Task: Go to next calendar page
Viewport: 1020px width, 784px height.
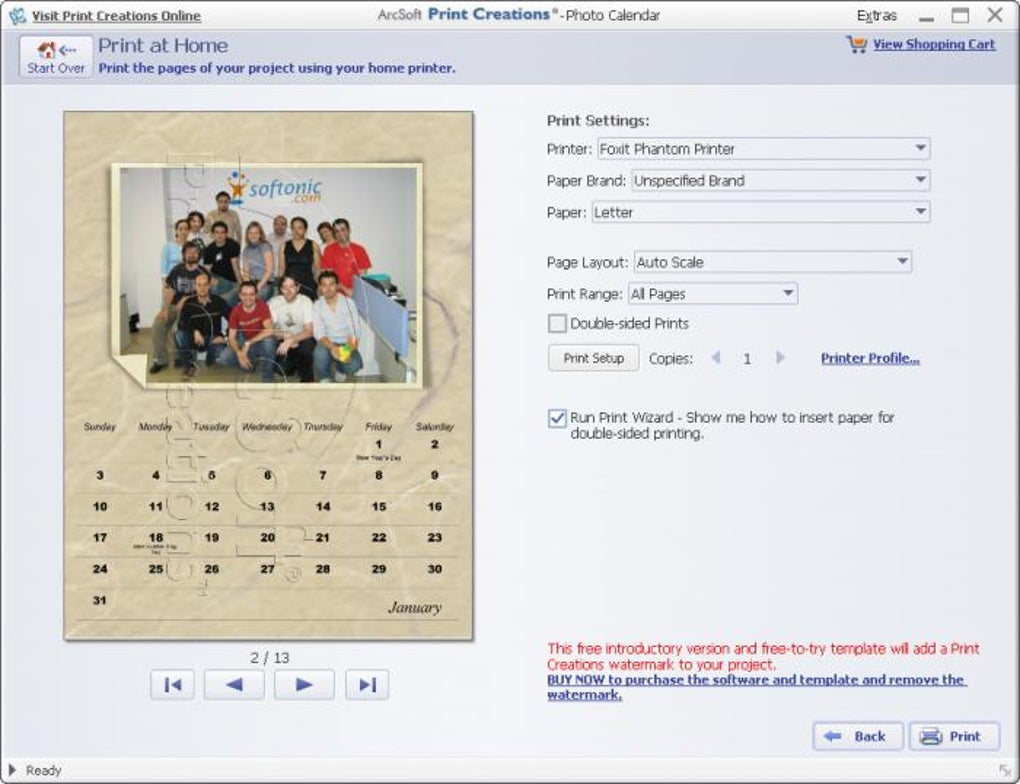Action: tap(304, 684)
